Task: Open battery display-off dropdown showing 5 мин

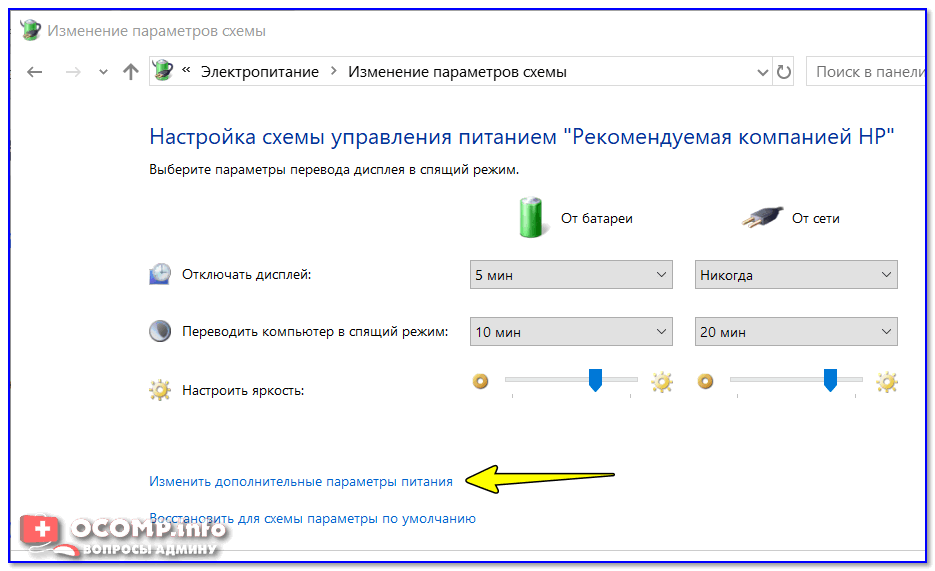Action: [571, 275]
